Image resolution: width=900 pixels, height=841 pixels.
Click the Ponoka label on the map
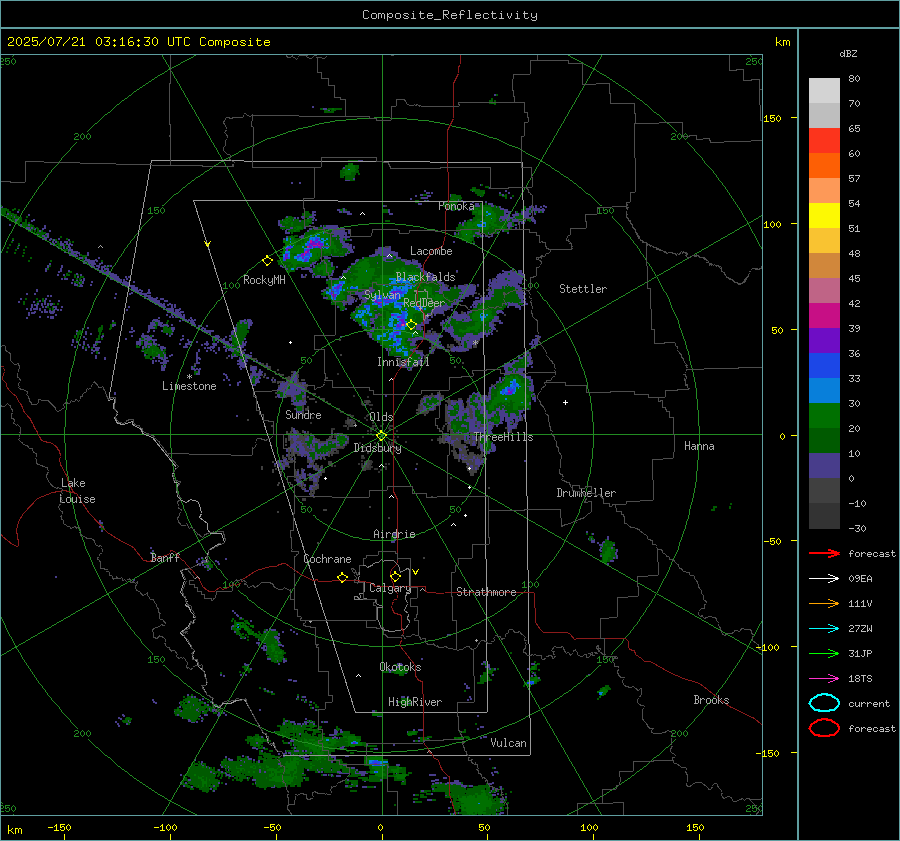[x=456, y=206]
